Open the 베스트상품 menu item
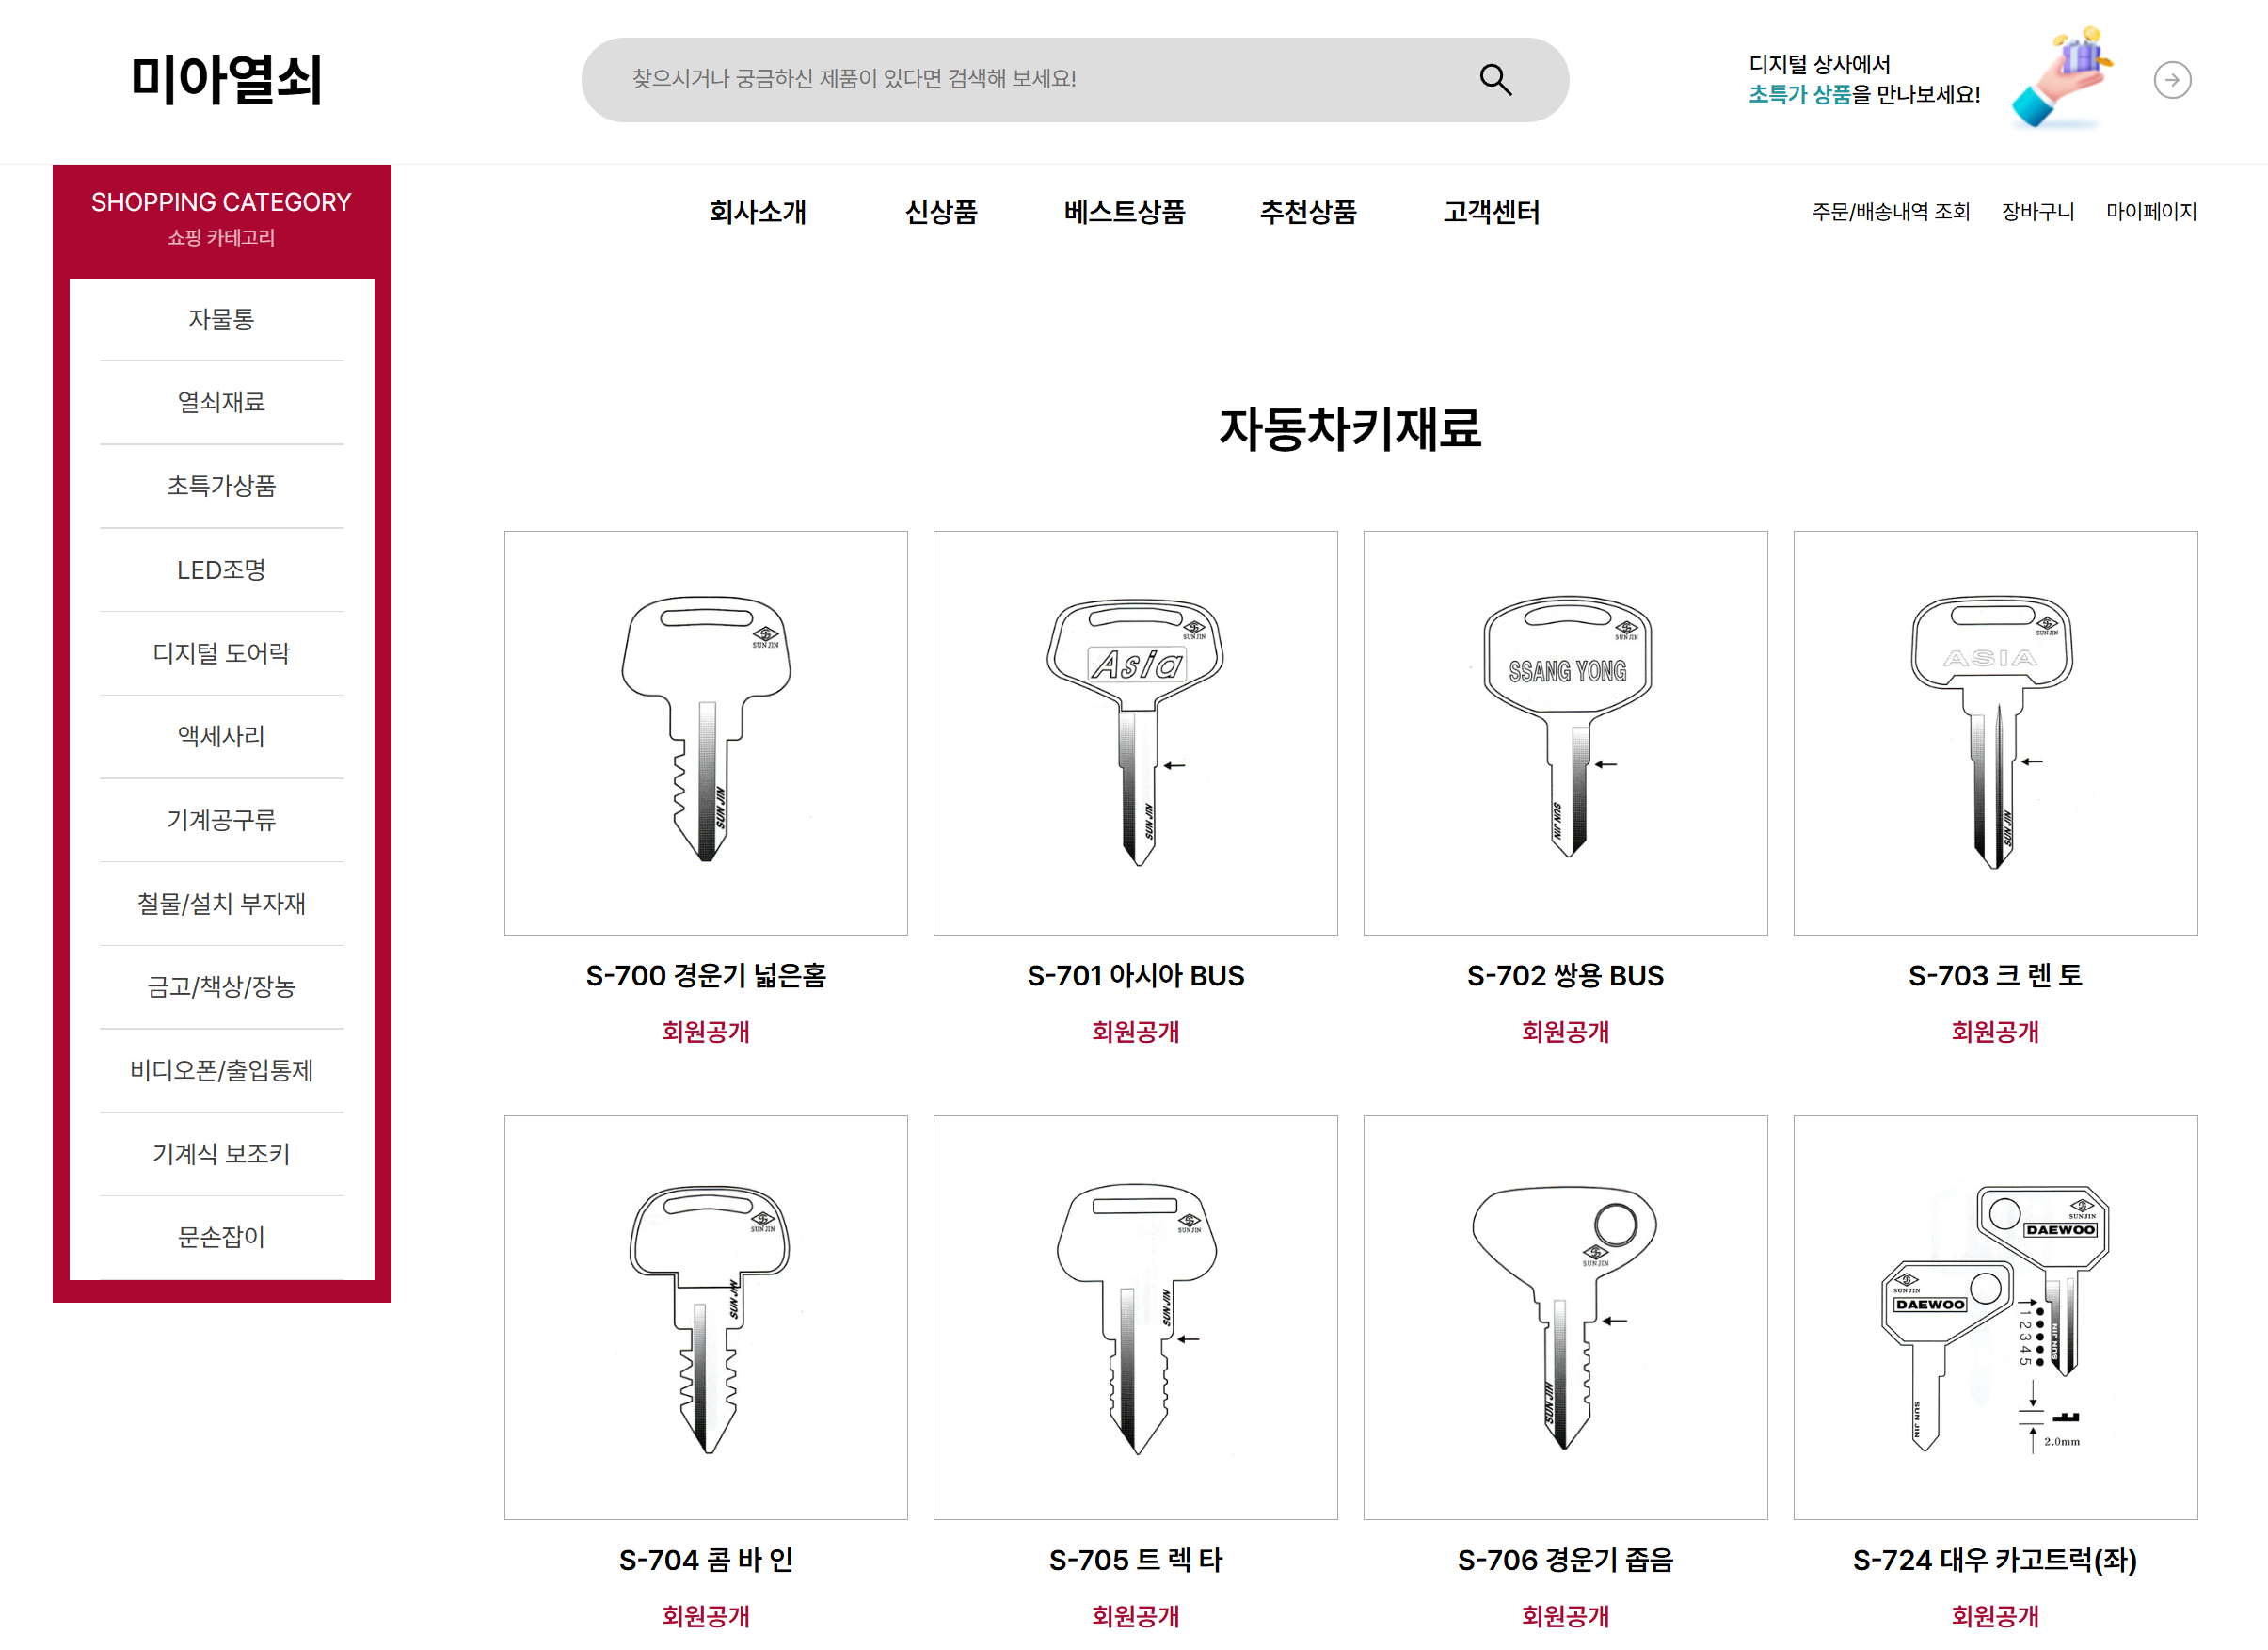The height and width of the screenshot is (1650, 2268). [x=1124, y=211]
